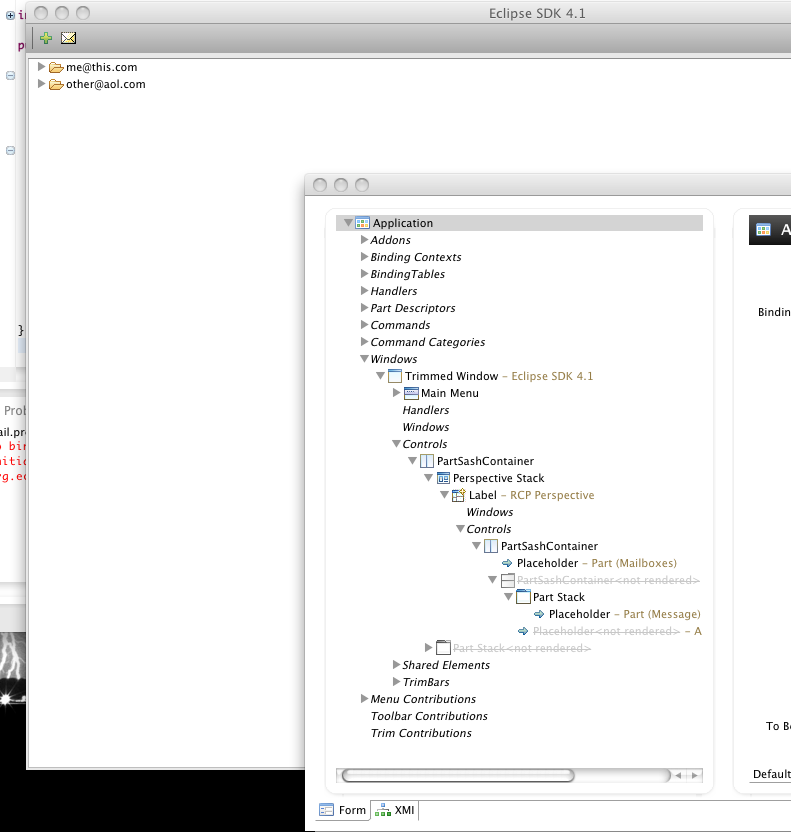The height and width of the screenshot is (832, 791).
Task: Click the tree scrollbar left arrow
Action: [x=678, y=775]
